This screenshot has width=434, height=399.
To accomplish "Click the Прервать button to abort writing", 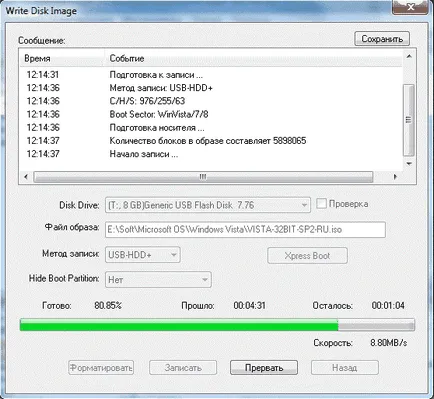I will (264, 368).
